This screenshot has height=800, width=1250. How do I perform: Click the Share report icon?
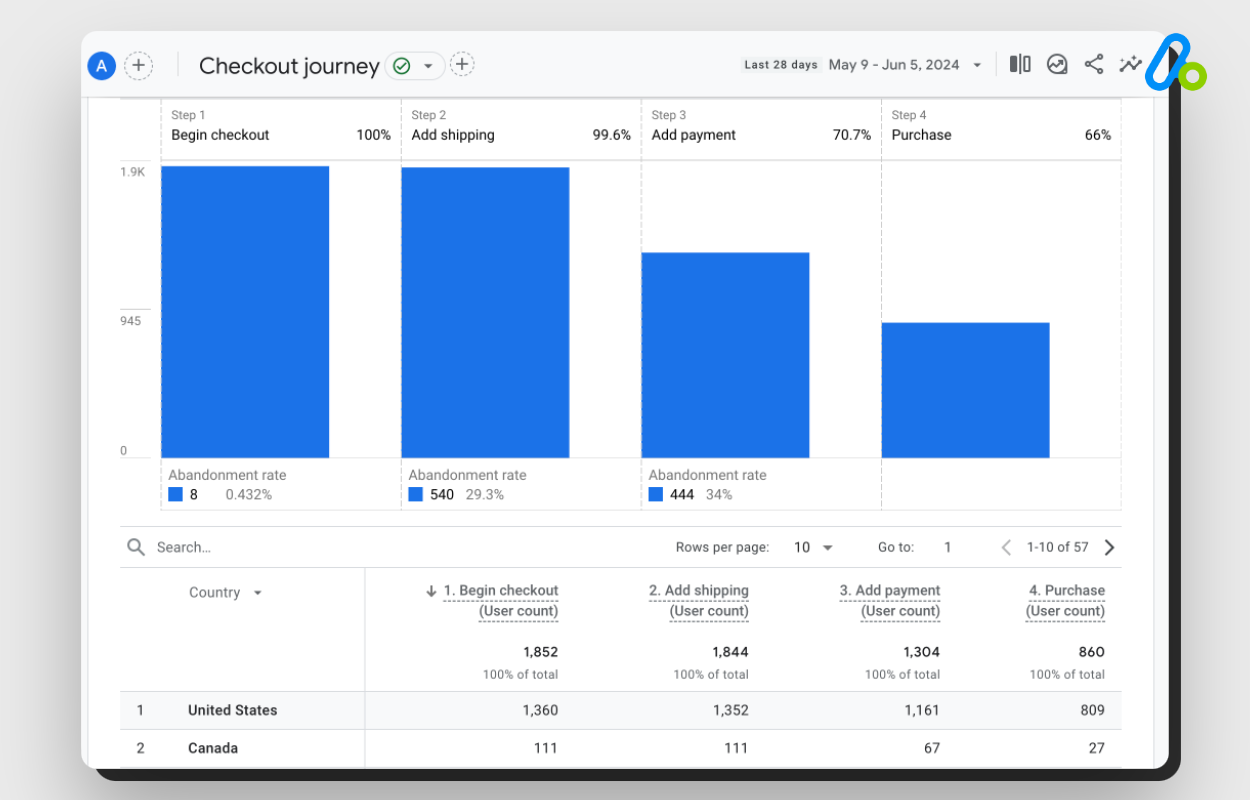(1094, 65)
